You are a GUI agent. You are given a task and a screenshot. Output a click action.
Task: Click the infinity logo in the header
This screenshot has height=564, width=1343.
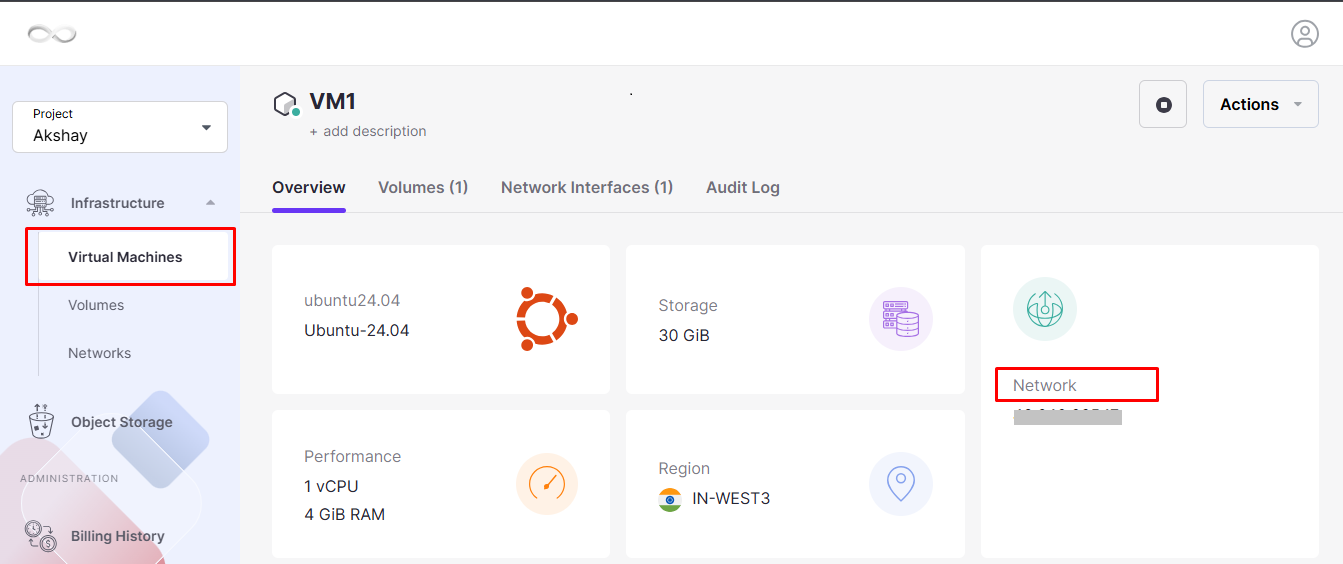coord(52,35)
